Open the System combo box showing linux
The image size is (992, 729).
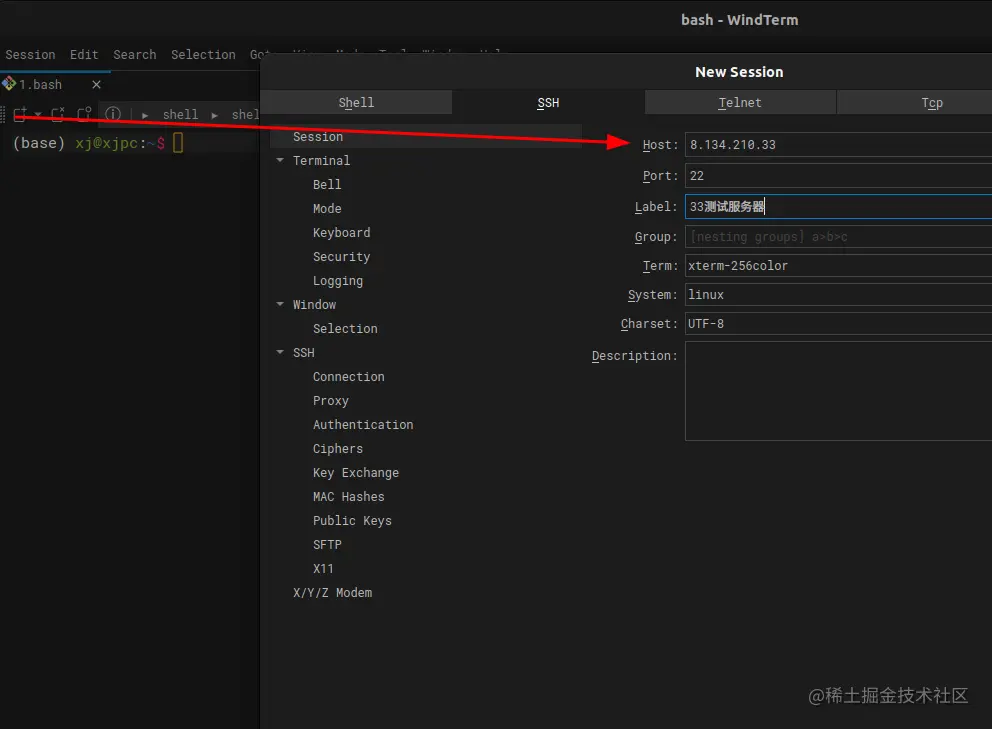click(x=838, y=295)
